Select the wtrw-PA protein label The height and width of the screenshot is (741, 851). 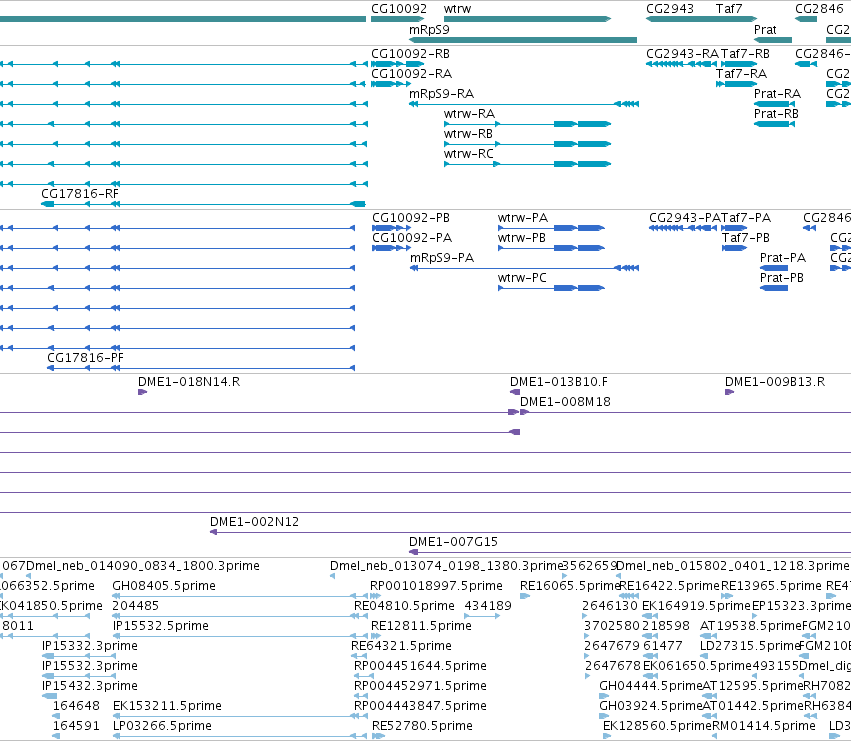click(x=523, y=218)
